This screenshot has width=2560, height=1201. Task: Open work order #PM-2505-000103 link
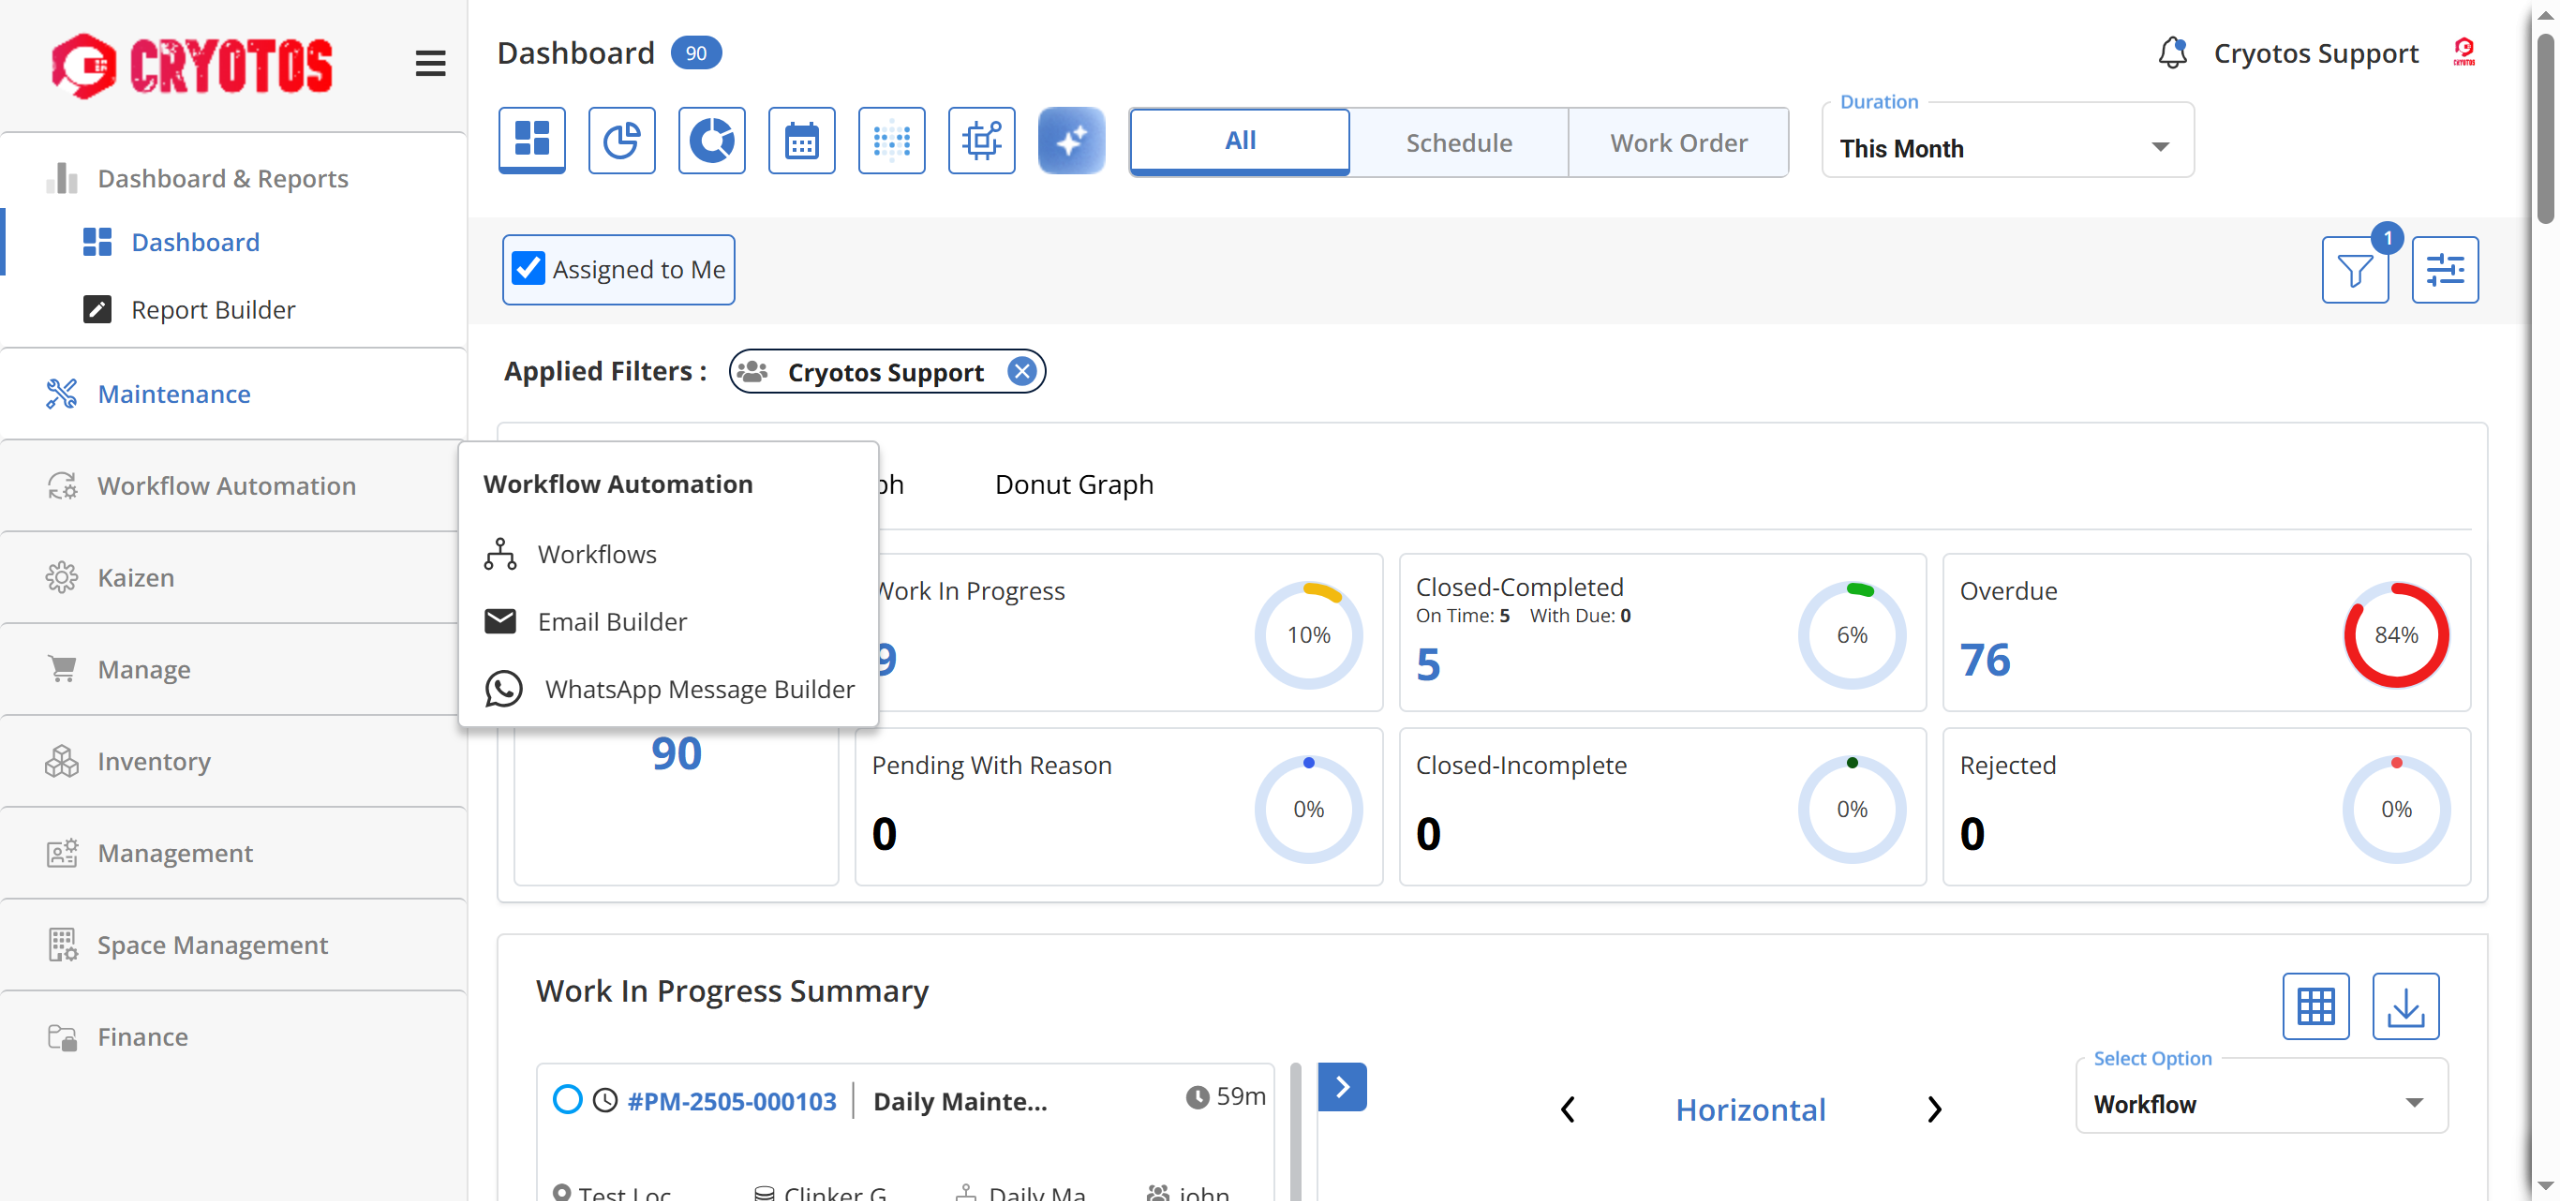(731, 1101)
